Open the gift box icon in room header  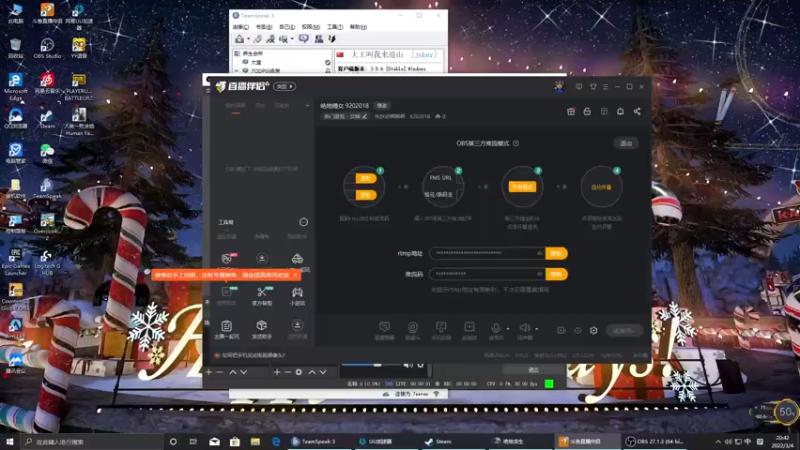tap(571, 111)
